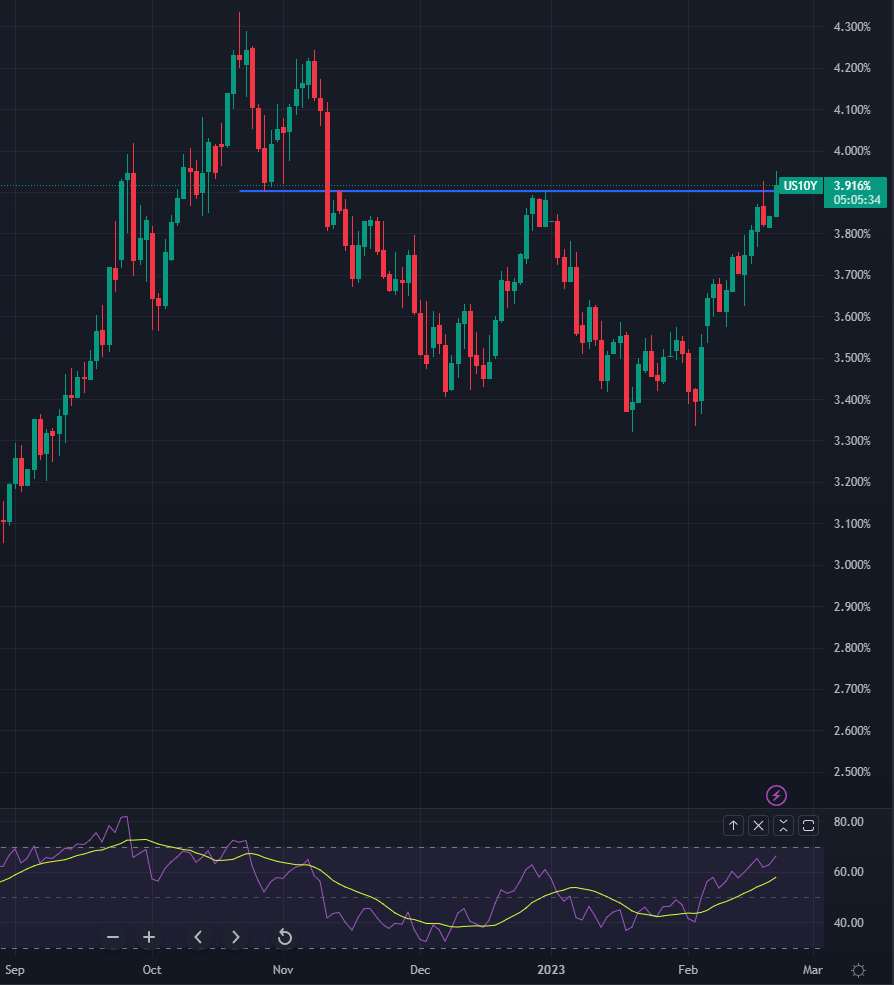Move RSI pane up with arrow icon
This screenshot has width=894, height=985.
tap(733, 825)
